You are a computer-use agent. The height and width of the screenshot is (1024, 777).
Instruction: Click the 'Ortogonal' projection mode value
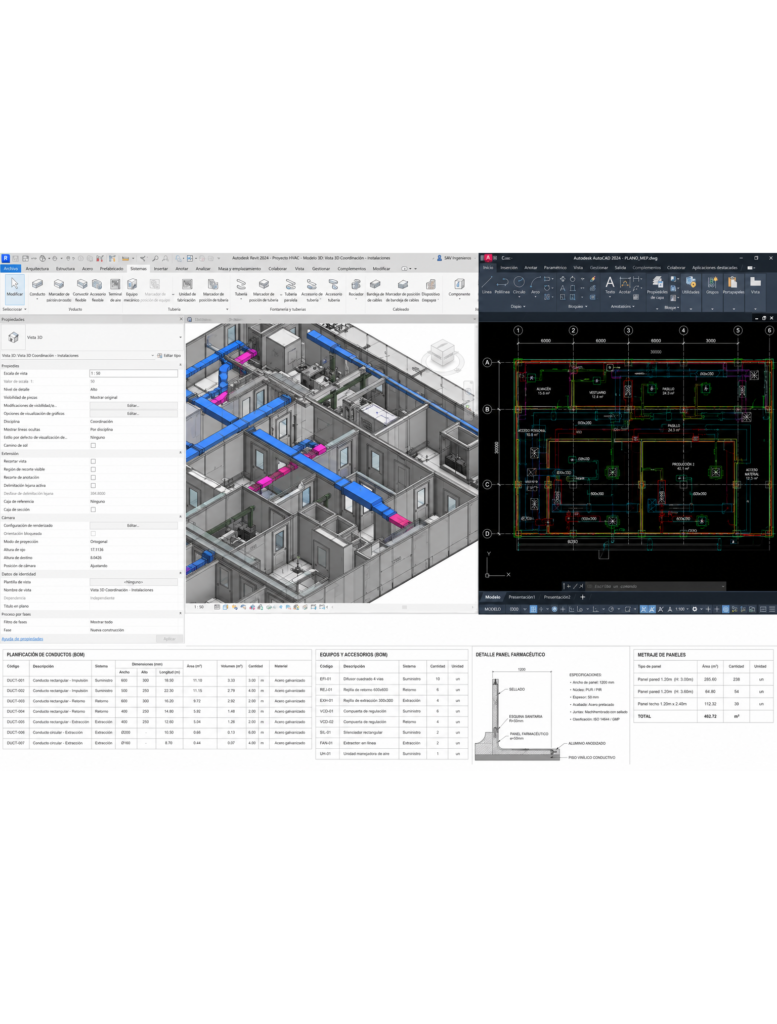[99, 541]
